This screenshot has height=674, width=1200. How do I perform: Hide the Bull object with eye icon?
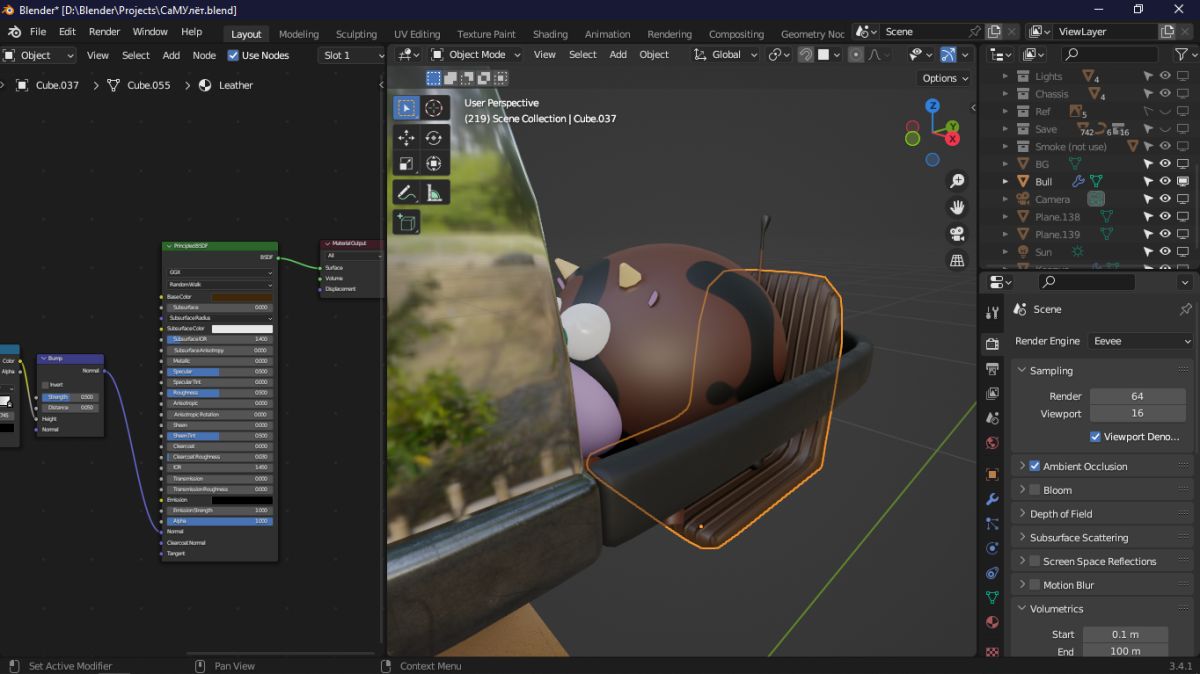coord(1165,181)
